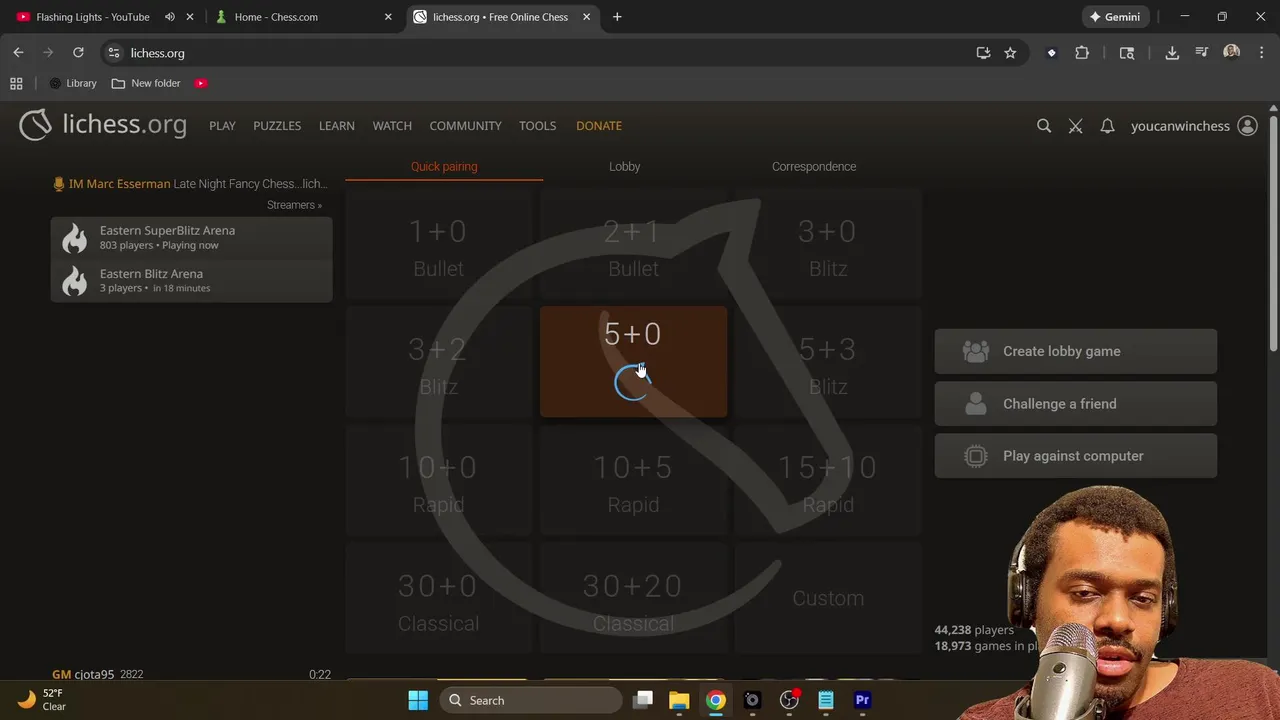Switch to Flashing Lights YouTube tab
The height and width of the screenshot is (720, 1280).
pyautogui.click(x=92, y=17)
